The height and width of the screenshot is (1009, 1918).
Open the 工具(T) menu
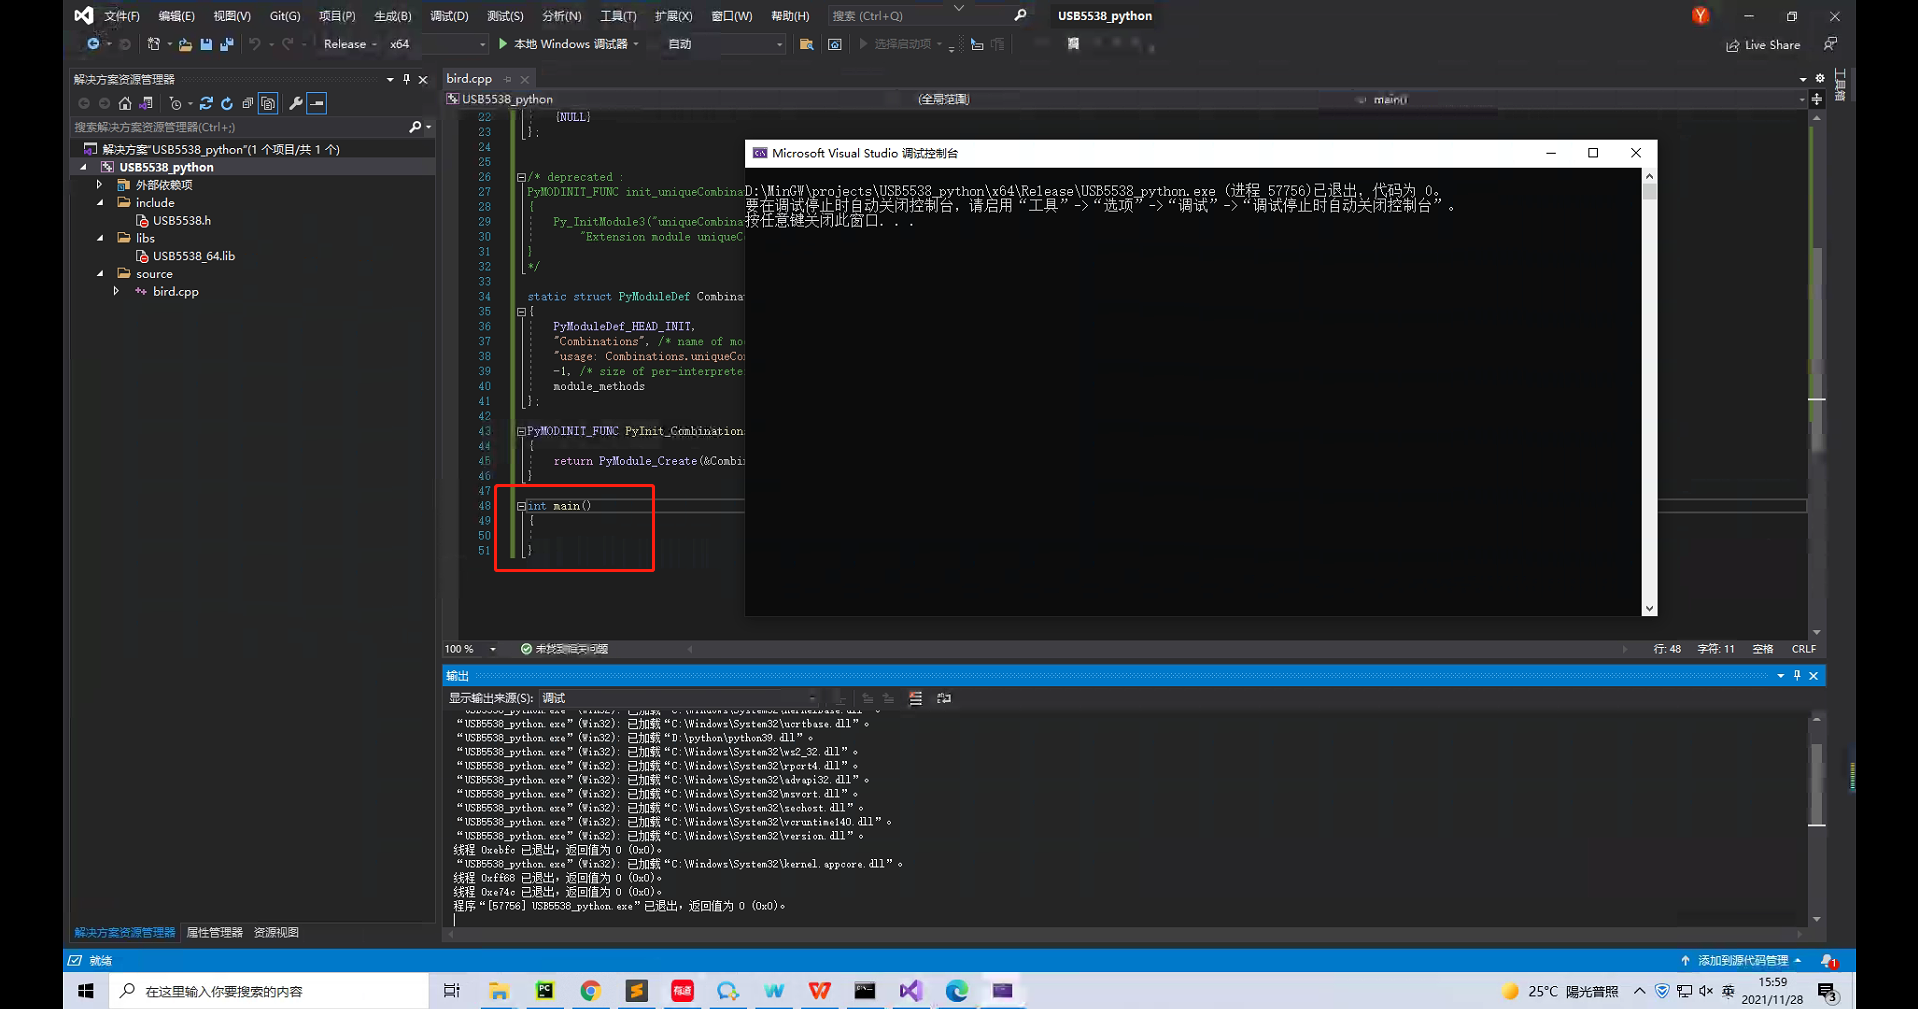pyautogui.click(x=617, y=15)
